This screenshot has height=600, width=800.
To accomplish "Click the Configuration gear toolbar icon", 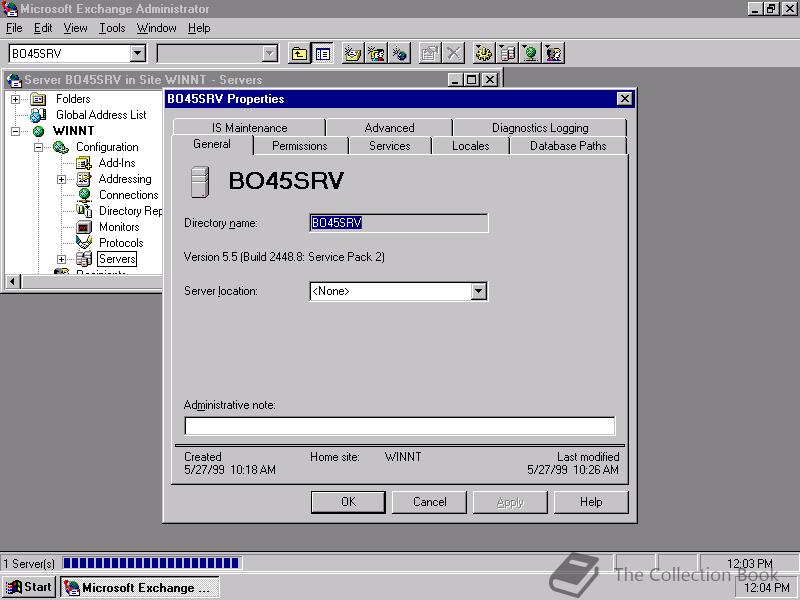I will pos(483,53).
